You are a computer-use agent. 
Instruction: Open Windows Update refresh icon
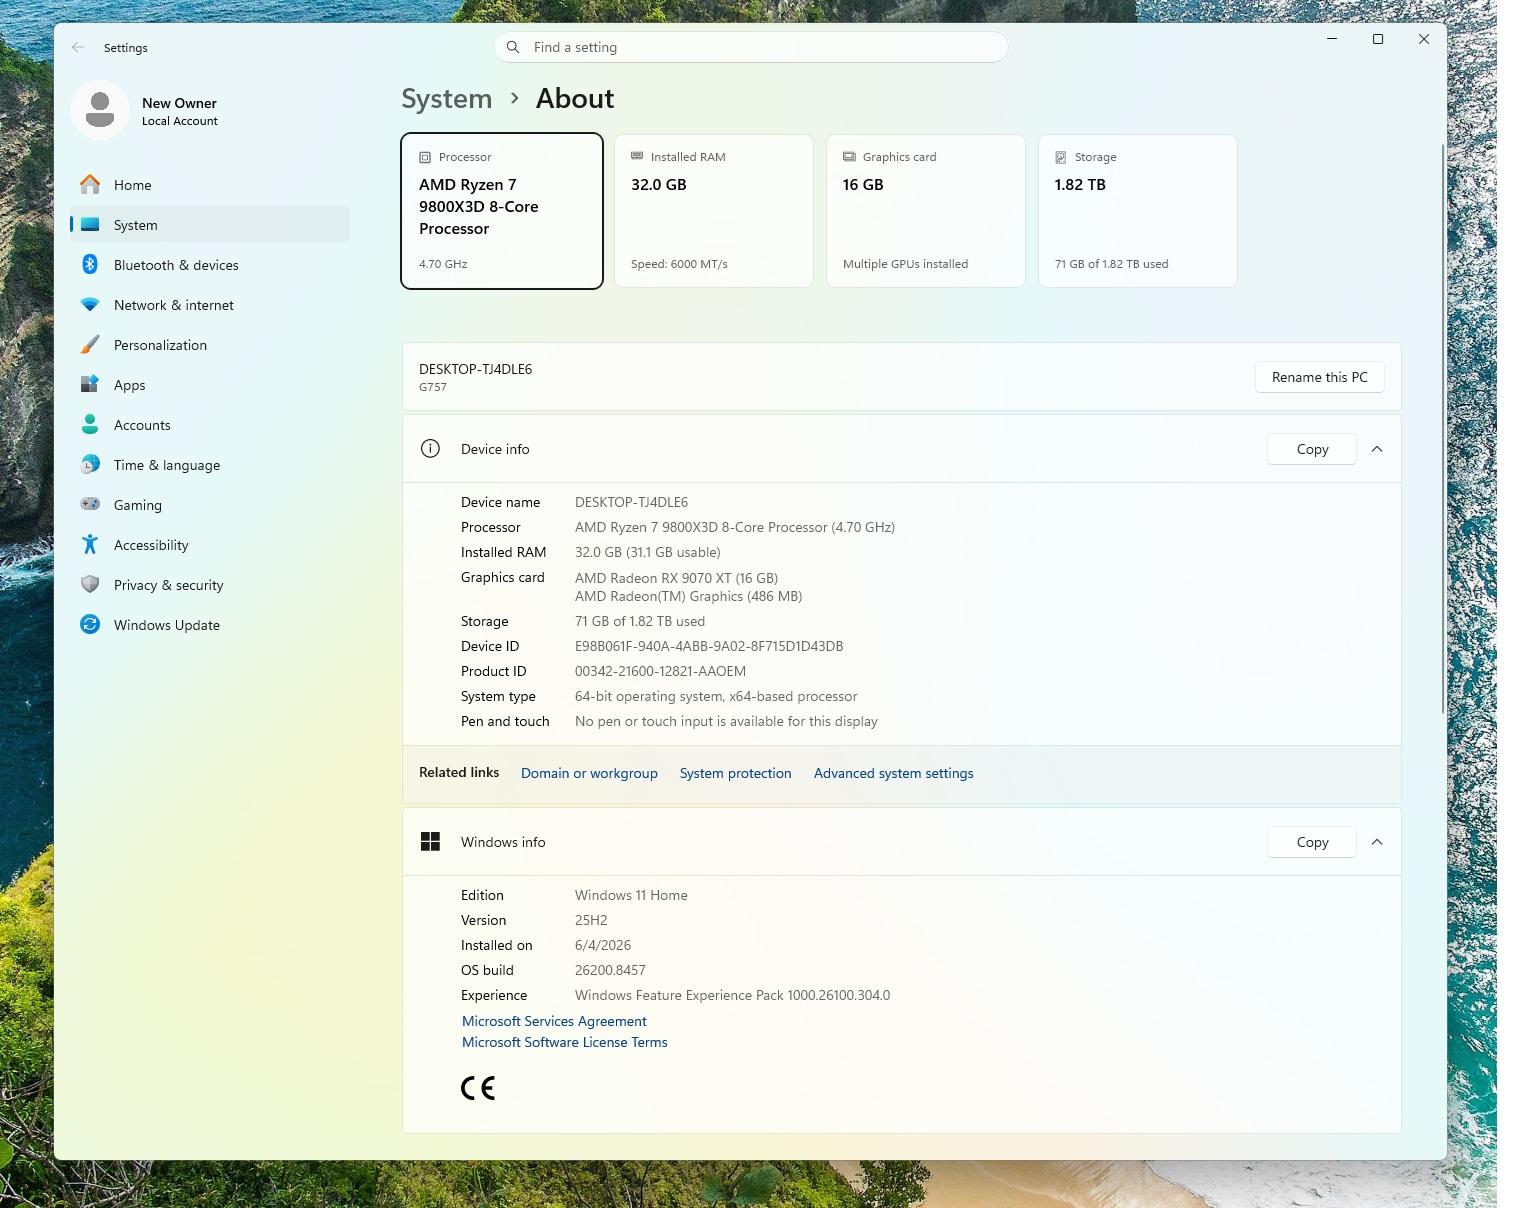[x=90, y=625]
